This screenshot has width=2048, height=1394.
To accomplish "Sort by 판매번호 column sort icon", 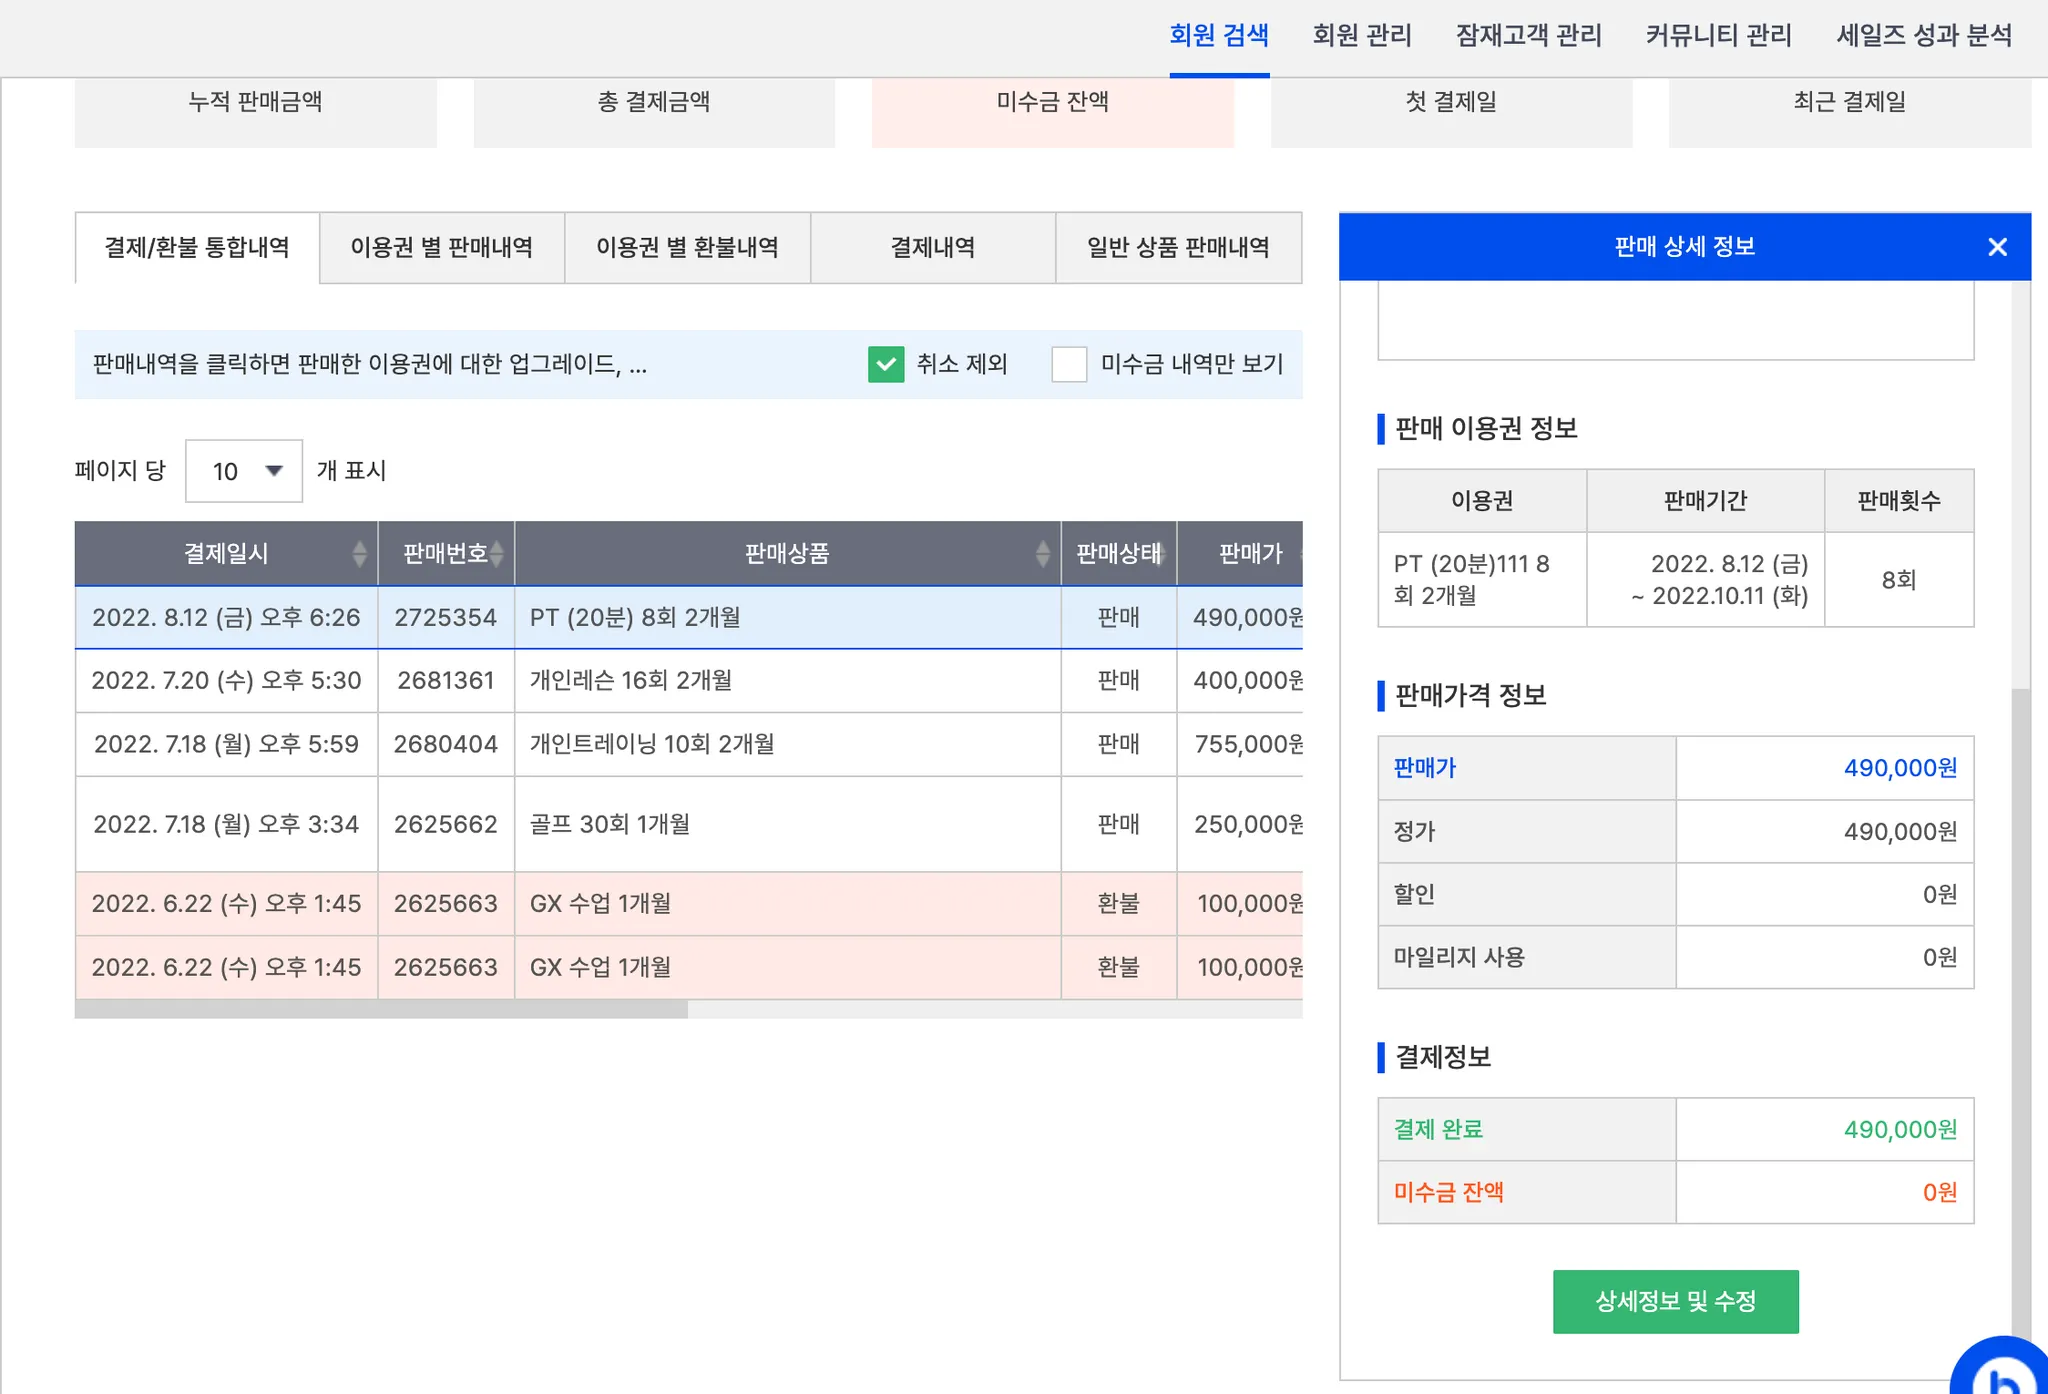I will [496, 553].
